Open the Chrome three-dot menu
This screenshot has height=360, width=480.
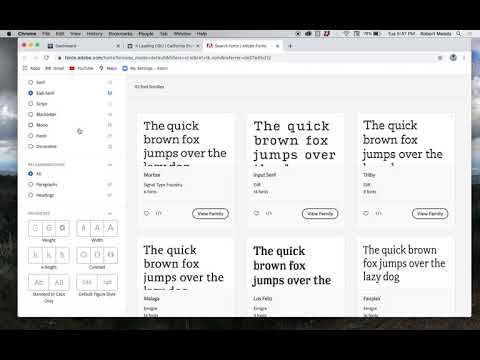tap(464, 58)
